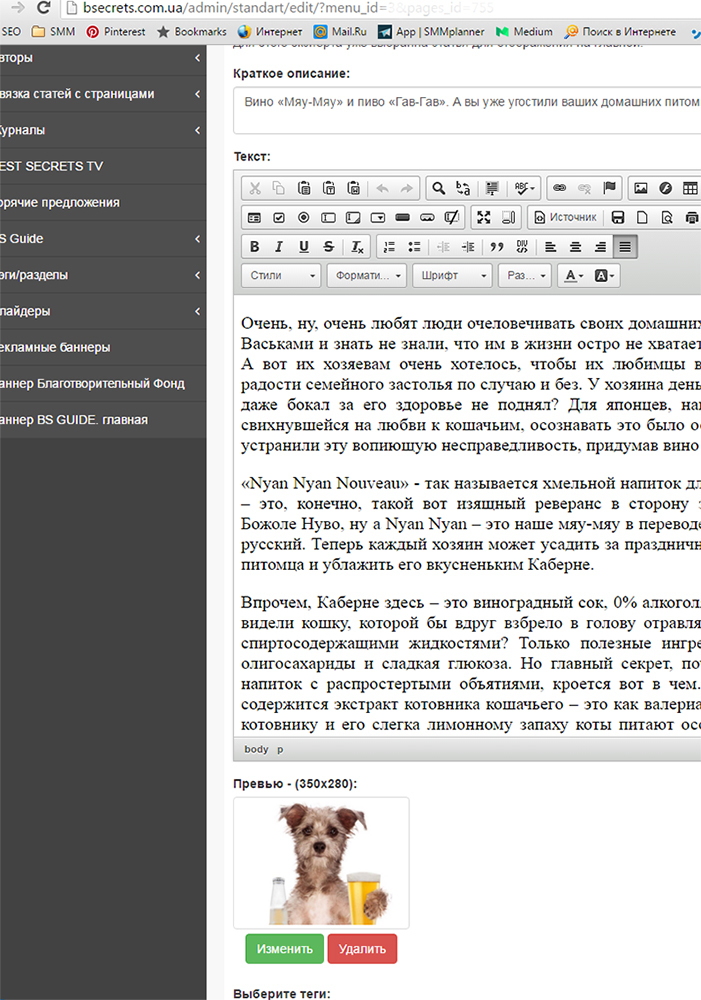Open the Шрифт font dropdown

[x=453, y=276]
